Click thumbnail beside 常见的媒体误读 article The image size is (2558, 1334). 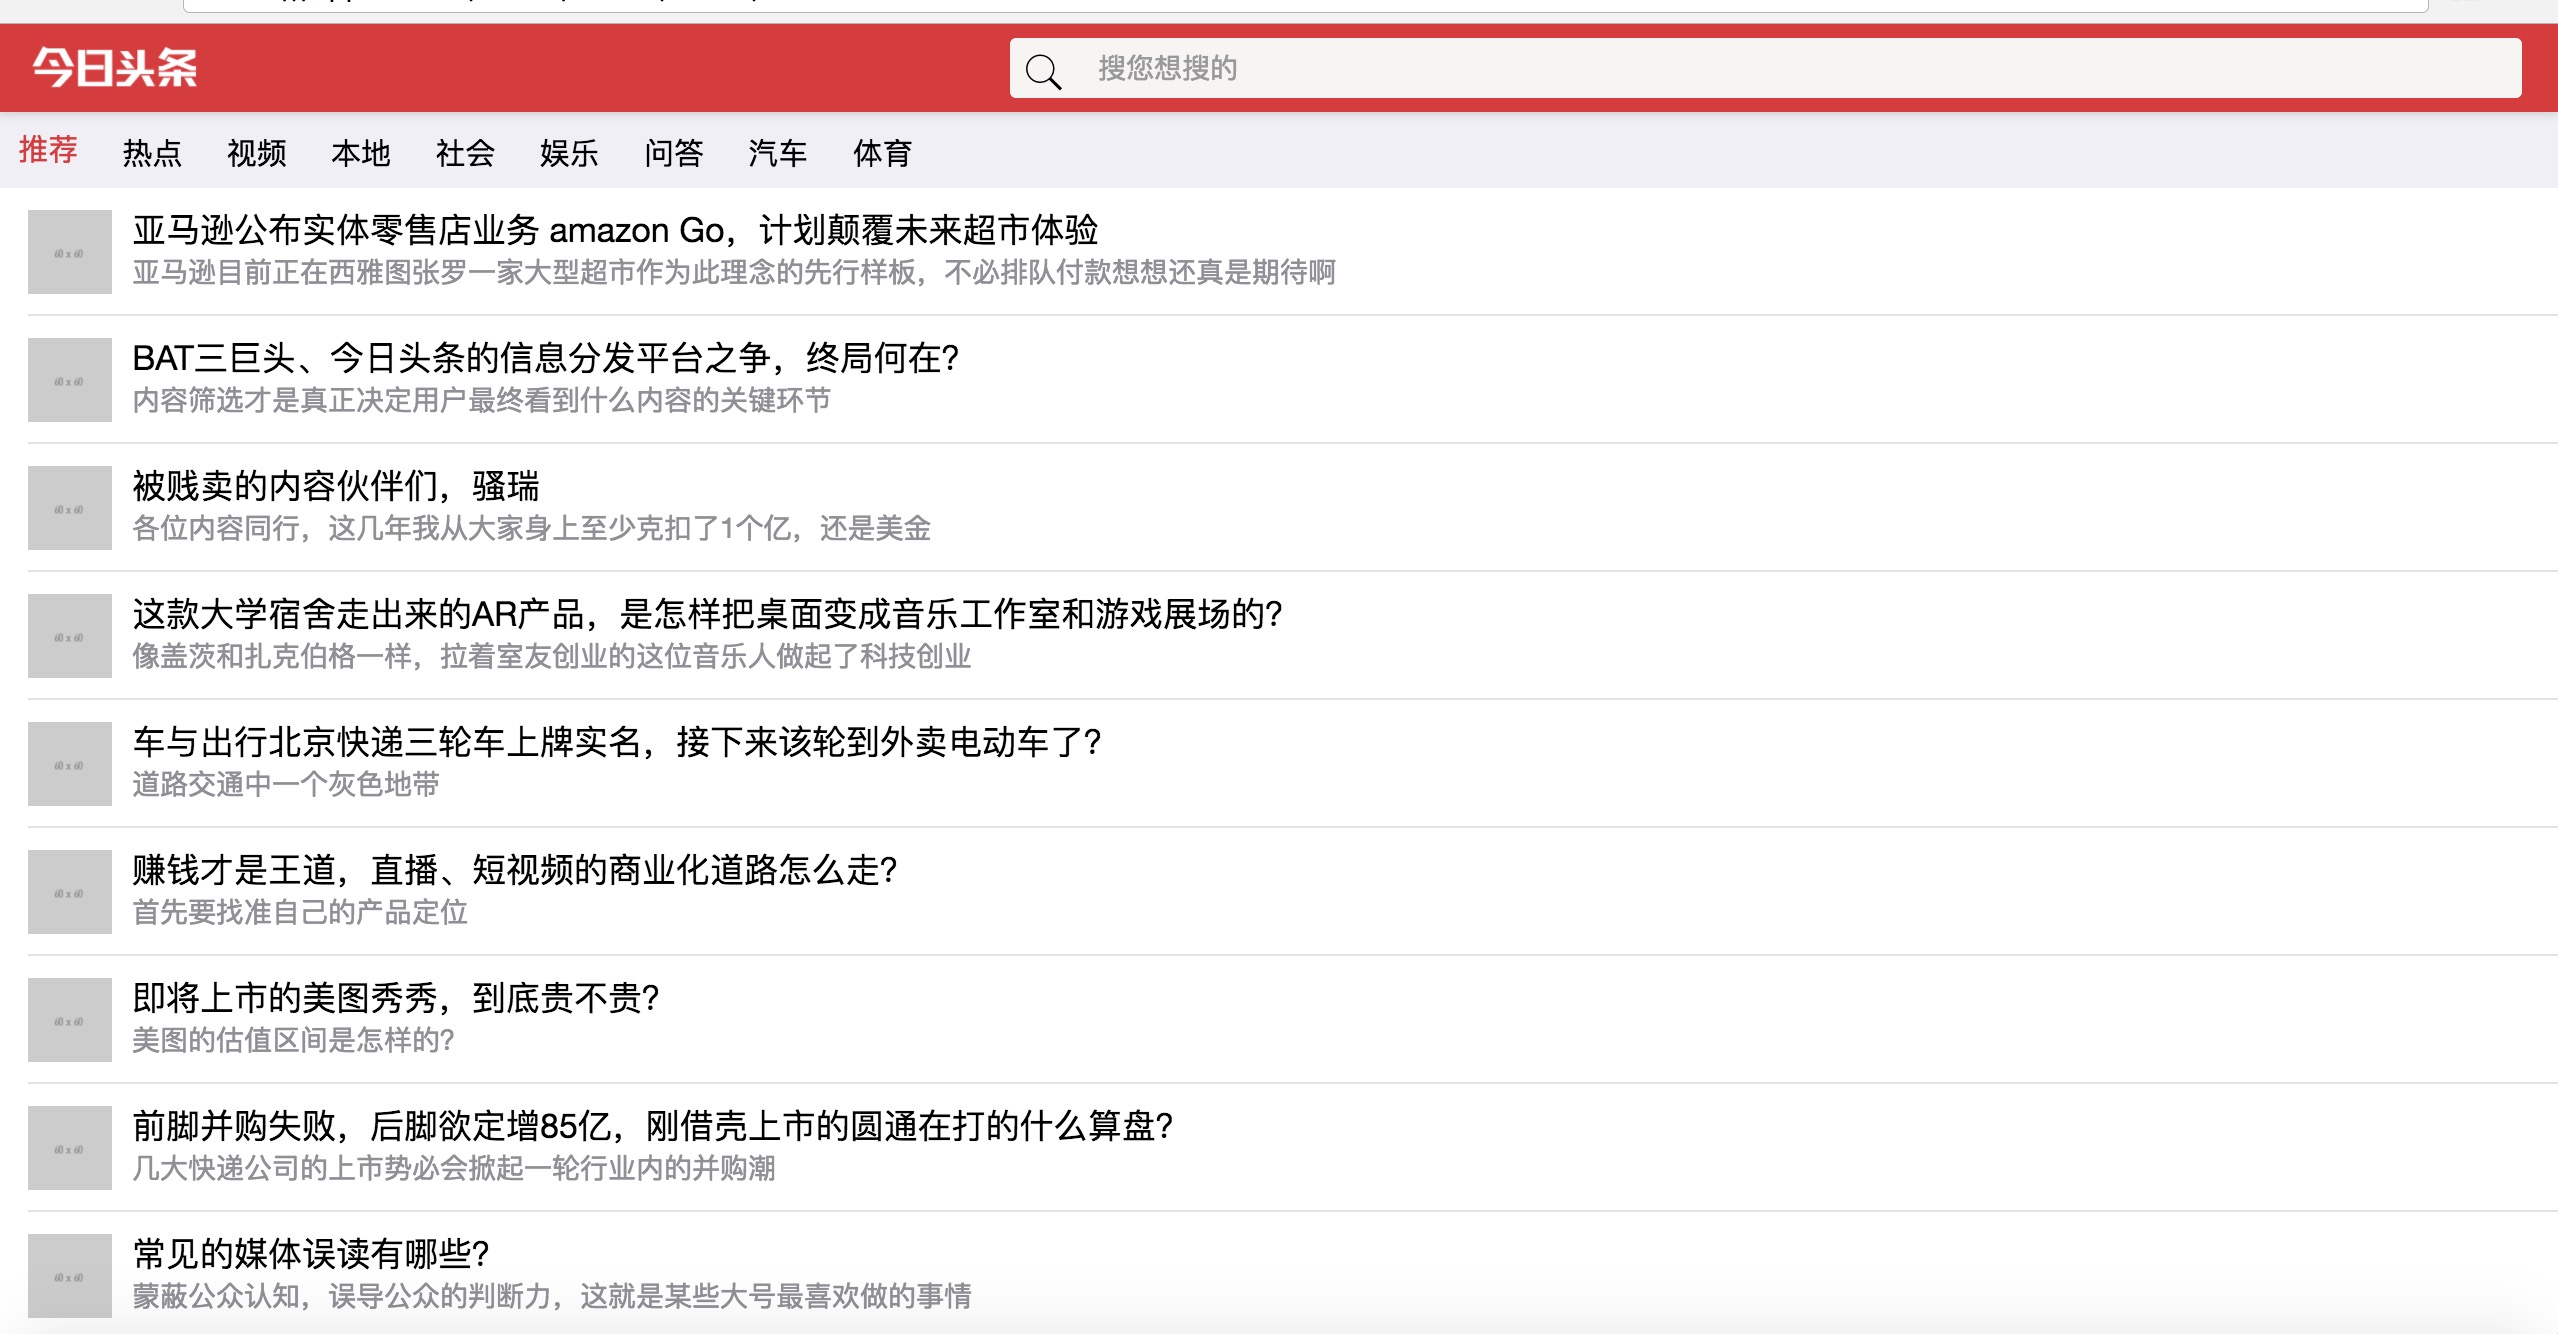click(70, 1276)
